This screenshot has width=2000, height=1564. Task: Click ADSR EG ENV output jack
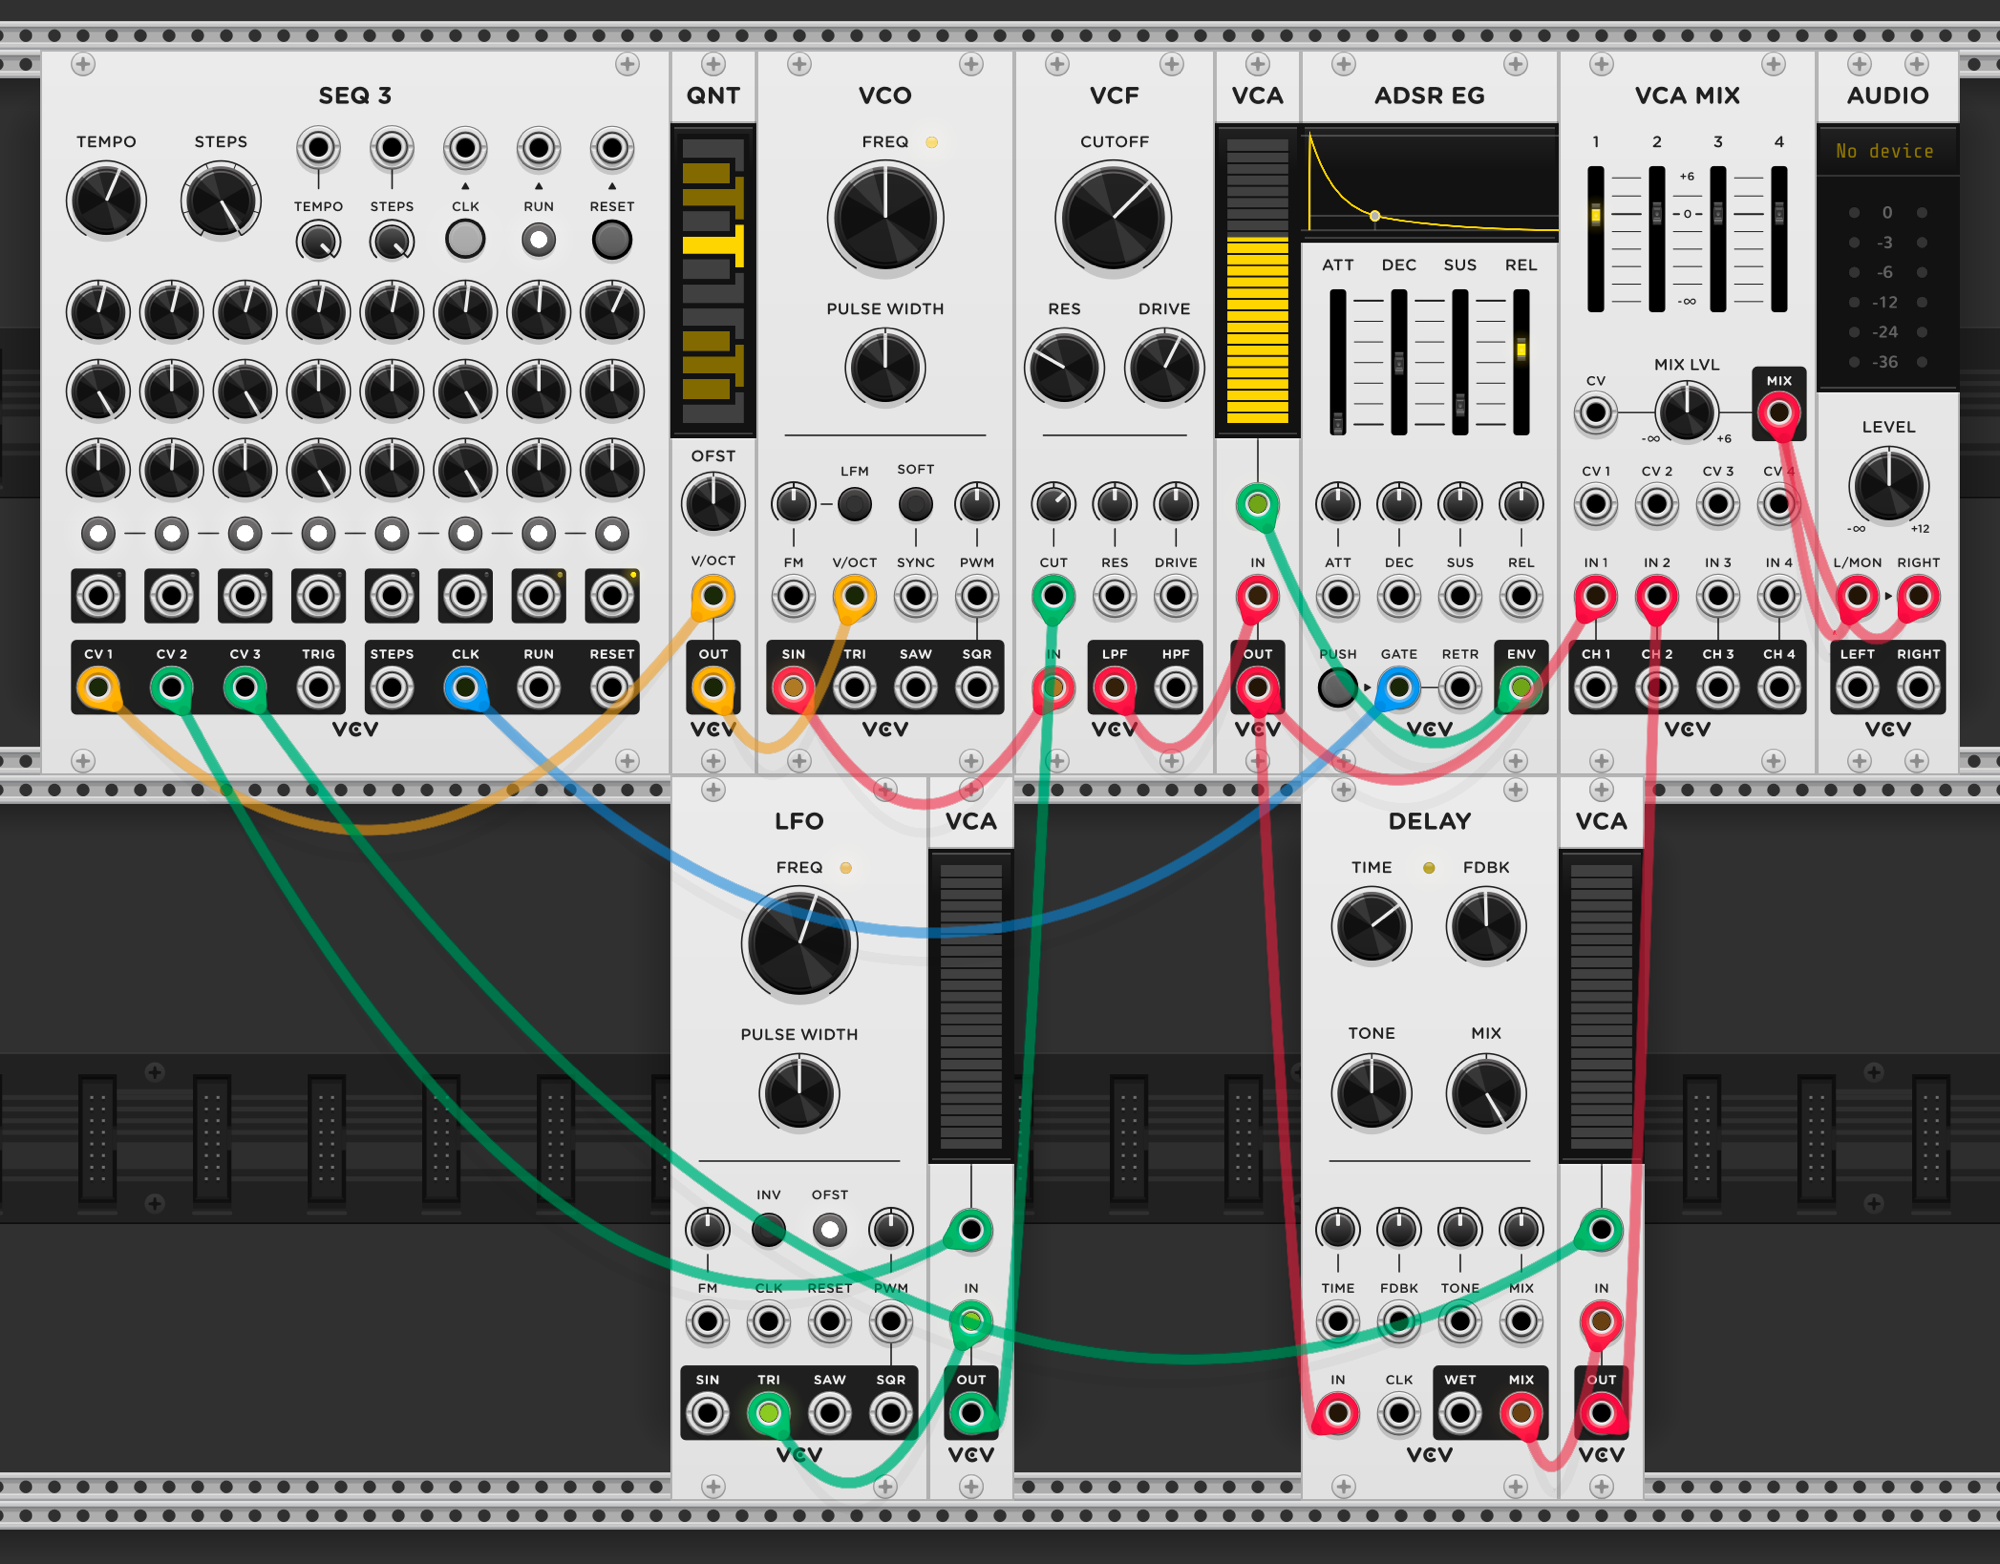[1521, 688]
